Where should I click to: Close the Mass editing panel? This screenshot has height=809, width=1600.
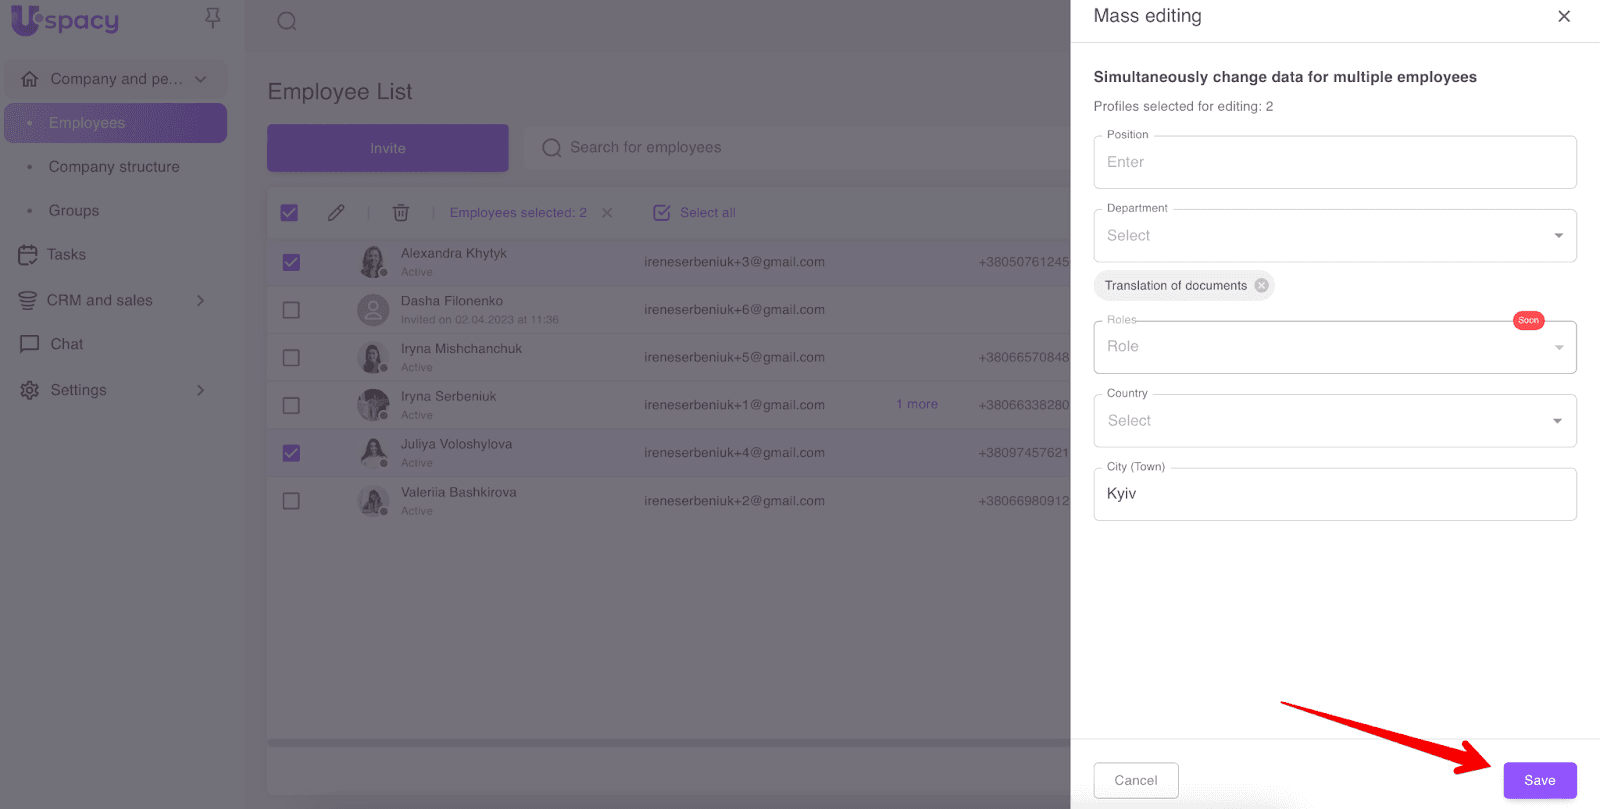pos(1564,16)
